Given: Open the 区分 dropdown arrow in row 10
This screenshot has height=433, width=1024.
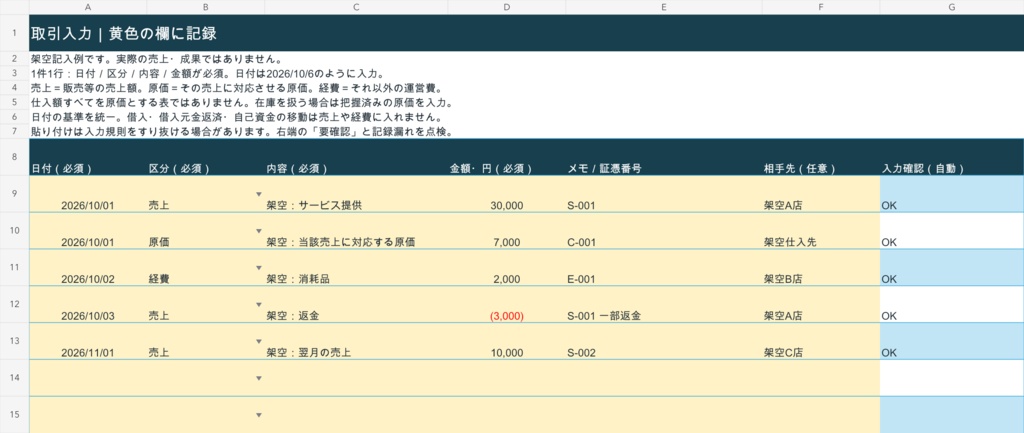Looking at the screenshot, I should point(259,231).
